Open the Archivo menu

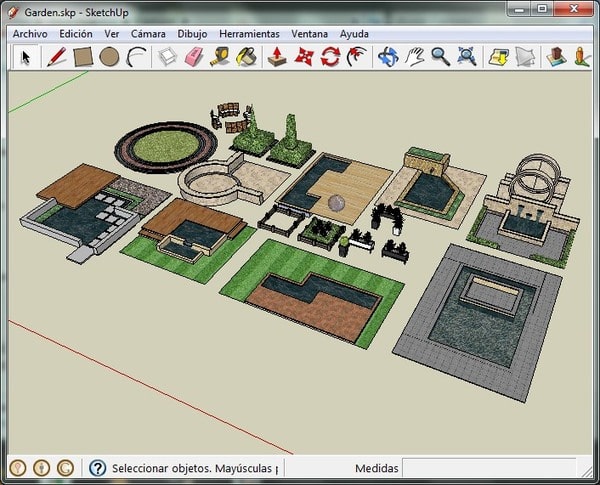point(31,33)
